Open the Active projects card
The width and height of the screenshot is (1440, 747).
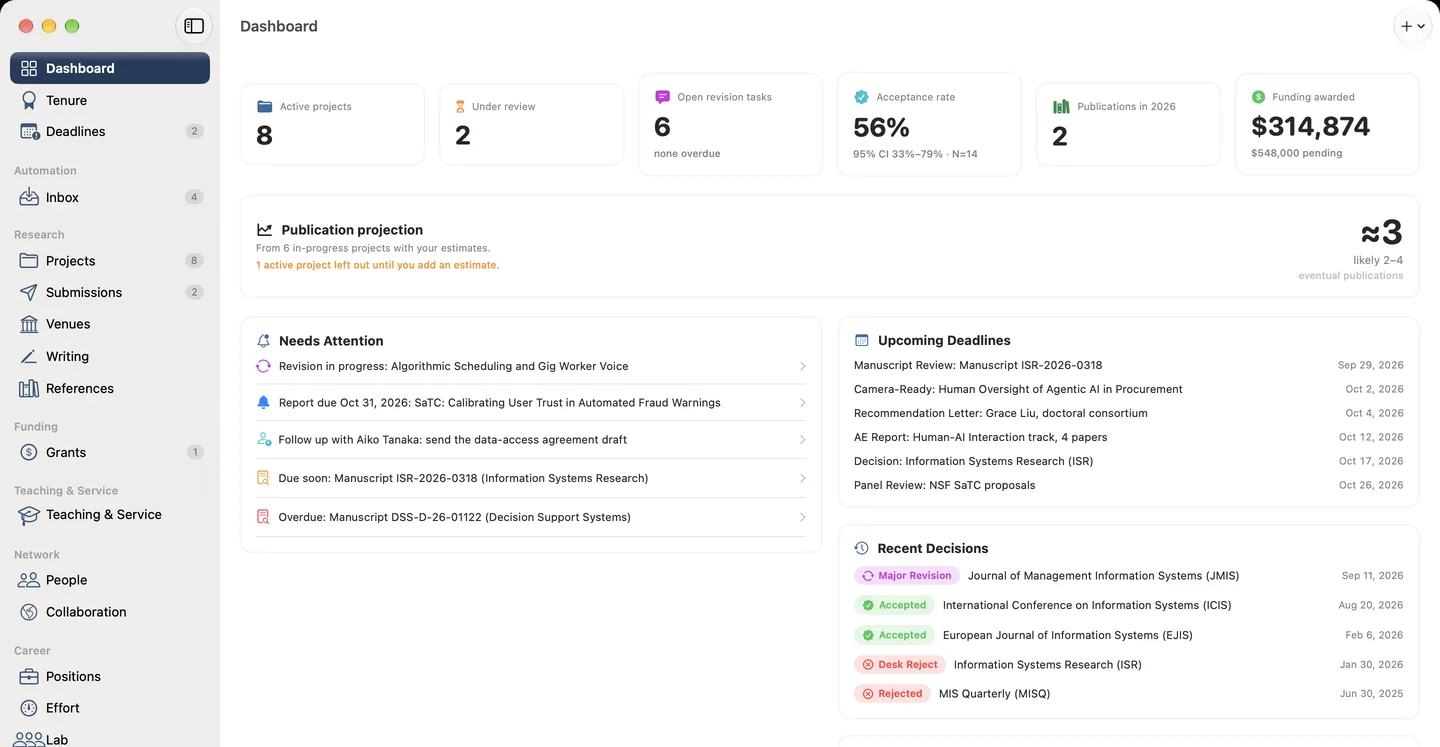click(333, 124)
